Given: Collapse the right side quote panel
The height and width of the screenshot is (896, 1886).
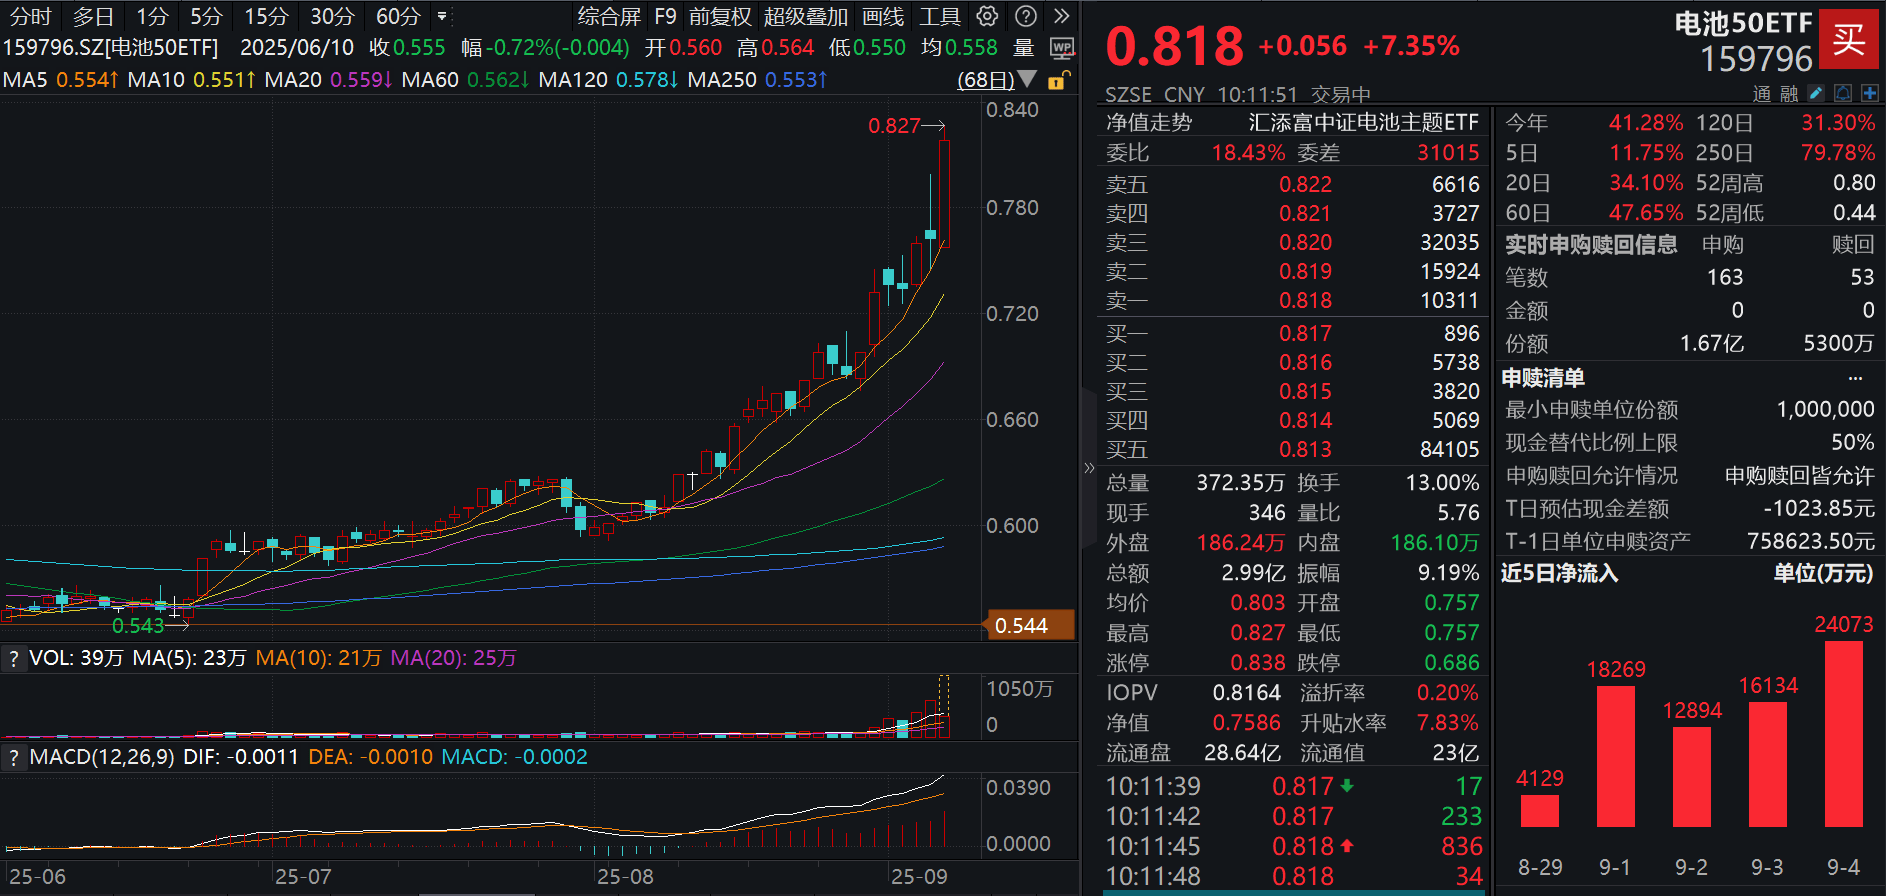Looking at the screenshot, I should pyautogui.click(x=1089, y=467).
